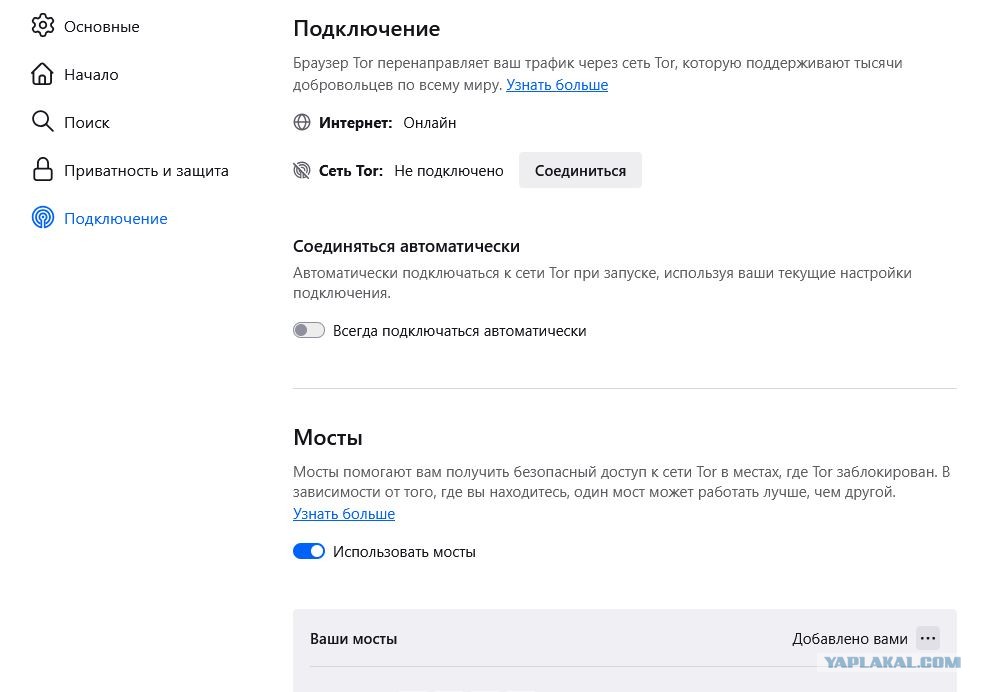Select Подключение in the sidebar
987x692 pixels.
tap(116, 218)
